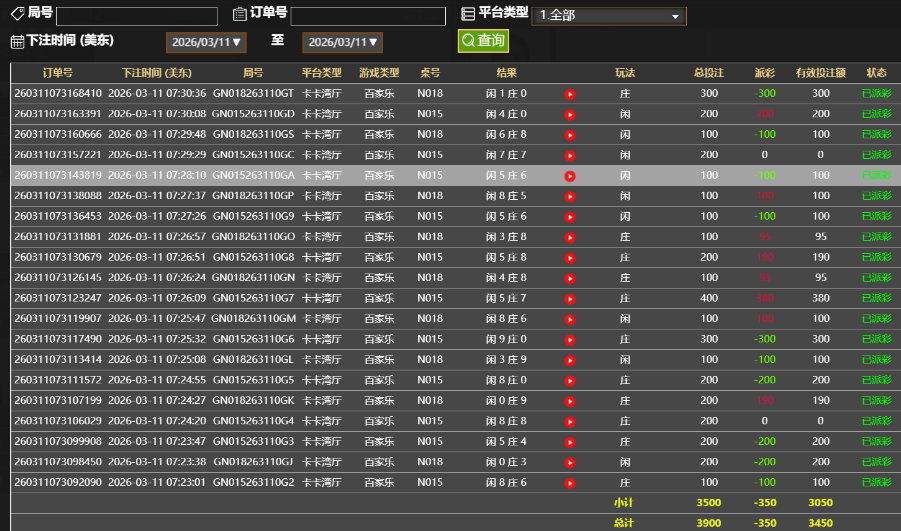Screen dimensions: 901x531
Task: Focus the 局号 input field
Action: (x=137, y=16)
